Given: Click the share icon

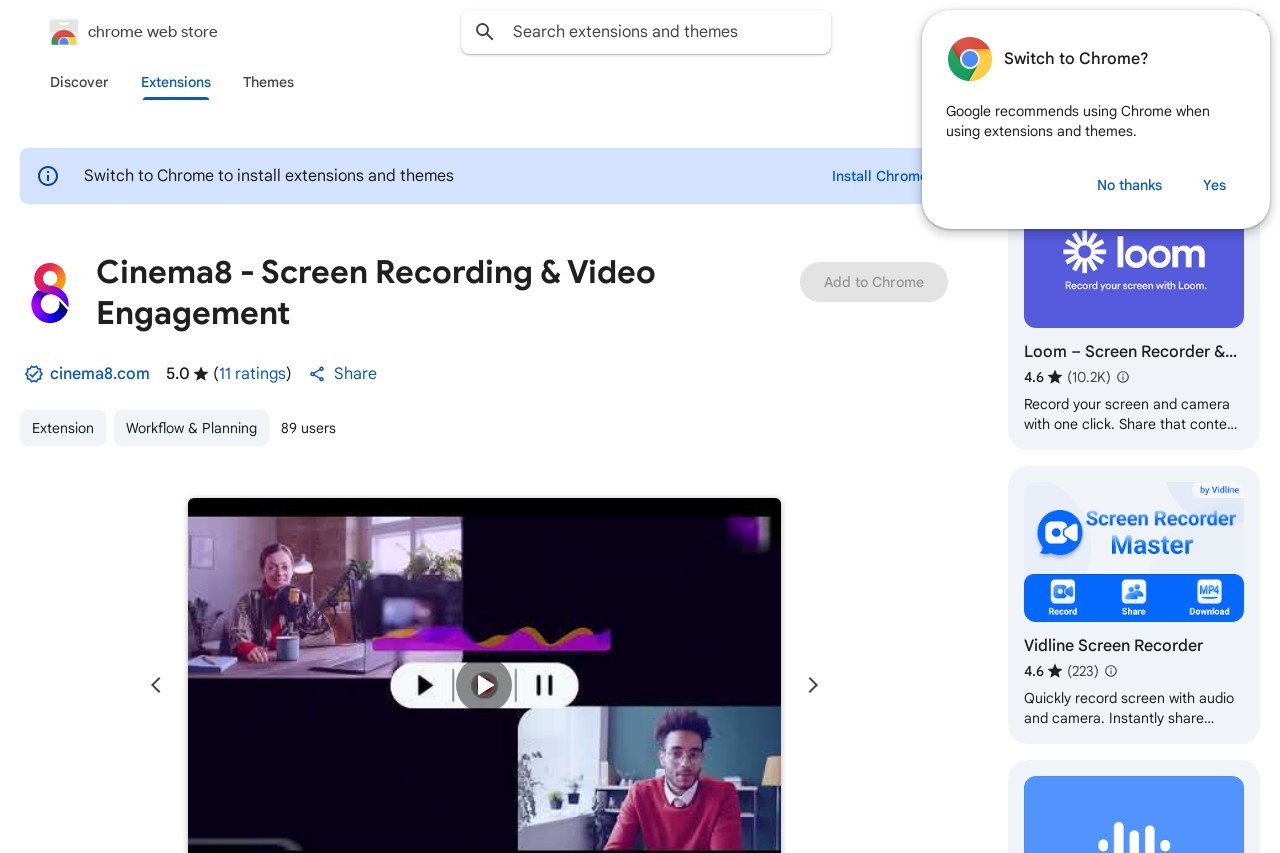Looking at the screenshot, I should (x=317, y=374).
